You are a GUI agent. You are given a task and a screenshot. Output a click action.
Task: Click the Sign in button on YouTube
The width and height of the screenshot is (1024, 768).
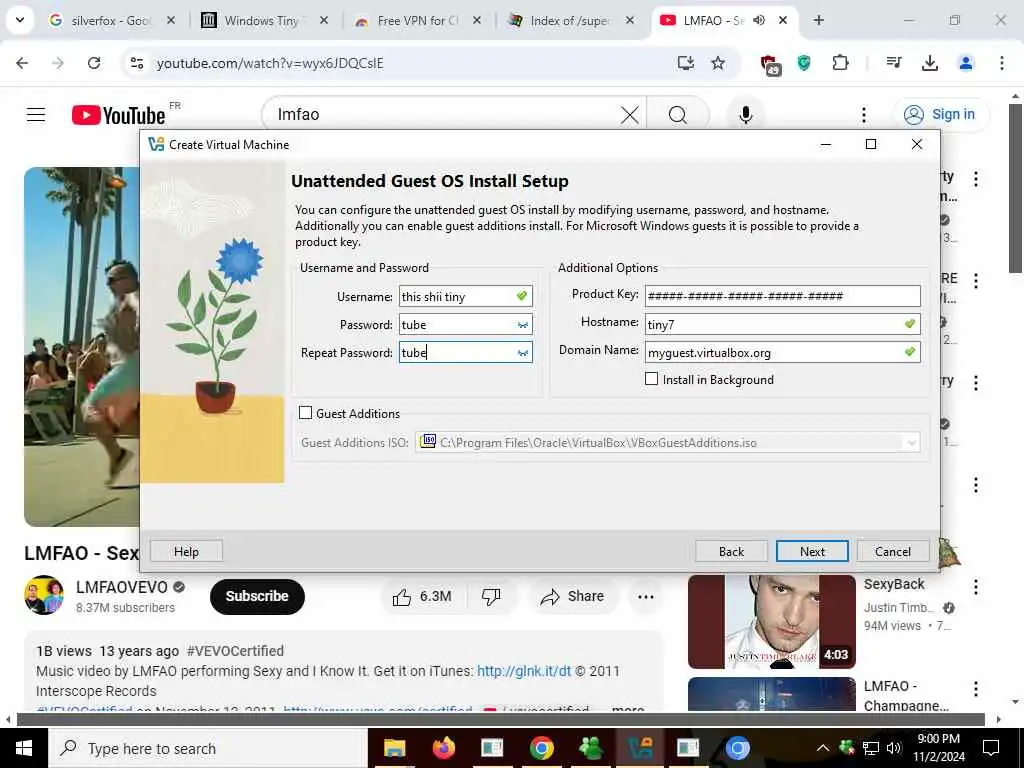pyautogui.click(x=941, y=115)
